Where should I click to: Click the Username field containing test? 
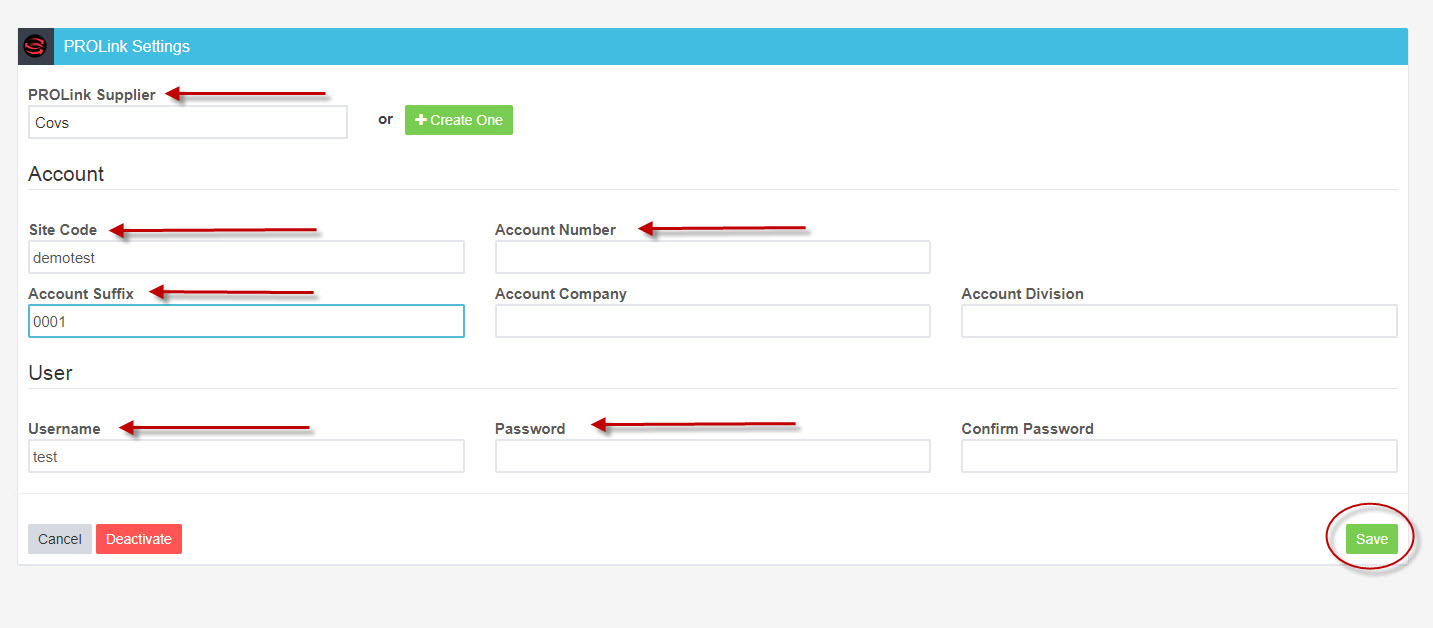(x=246, y=456)
